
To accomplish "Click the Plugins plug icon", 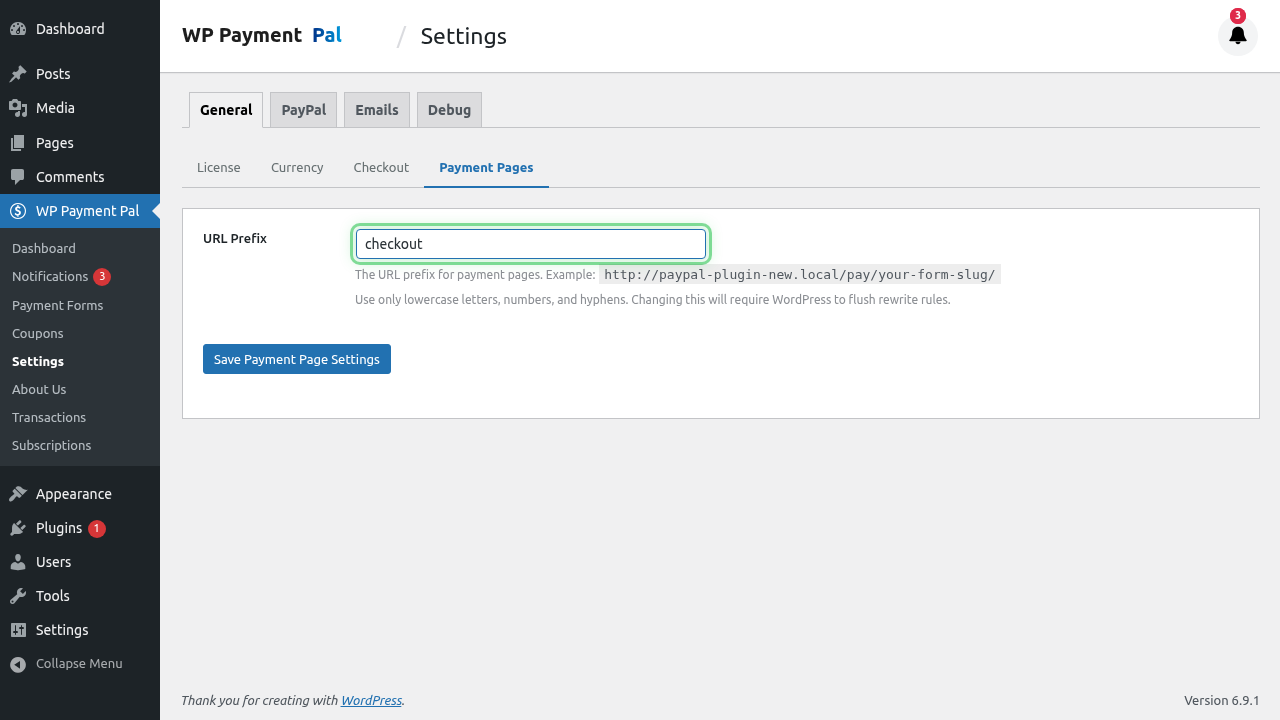I will coord(18,527).
